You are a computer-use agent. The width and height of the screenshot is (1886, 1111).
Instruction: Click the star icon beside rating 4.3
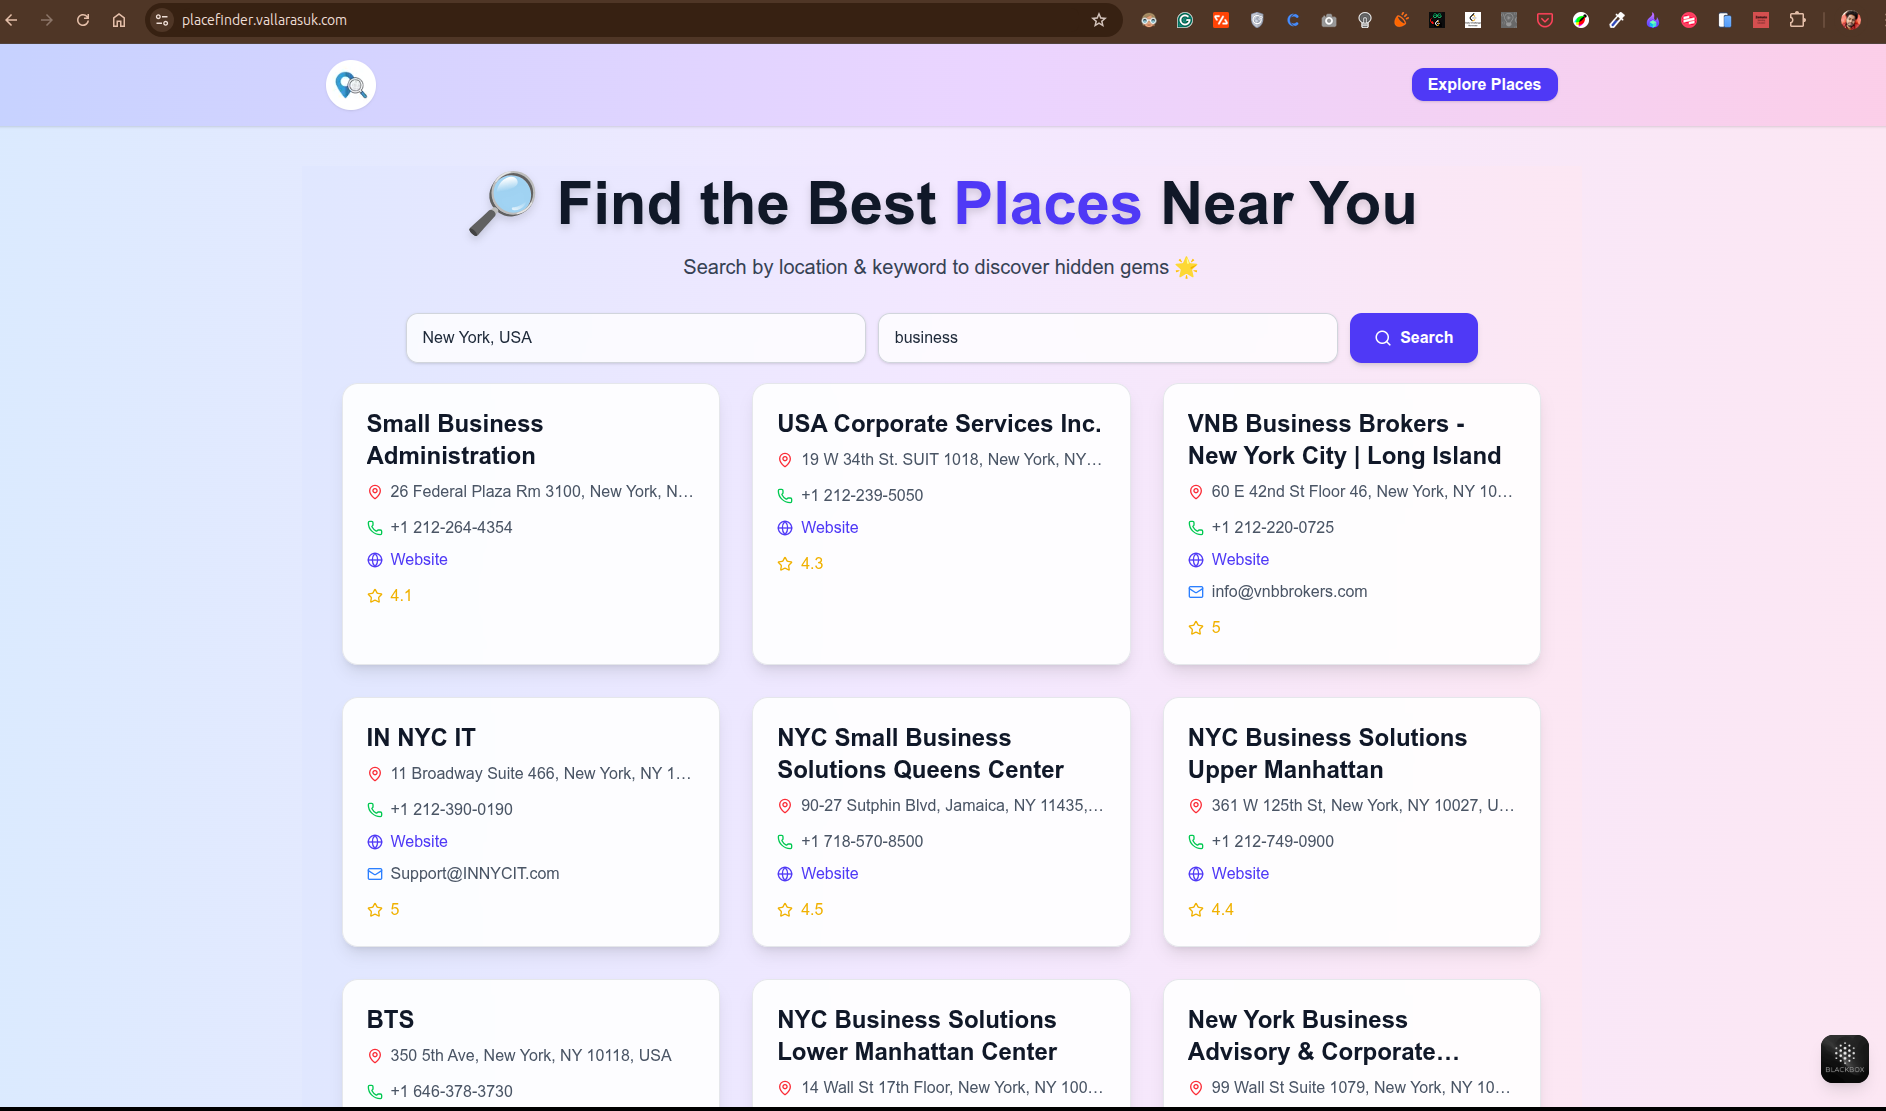[x=785, y=564]
